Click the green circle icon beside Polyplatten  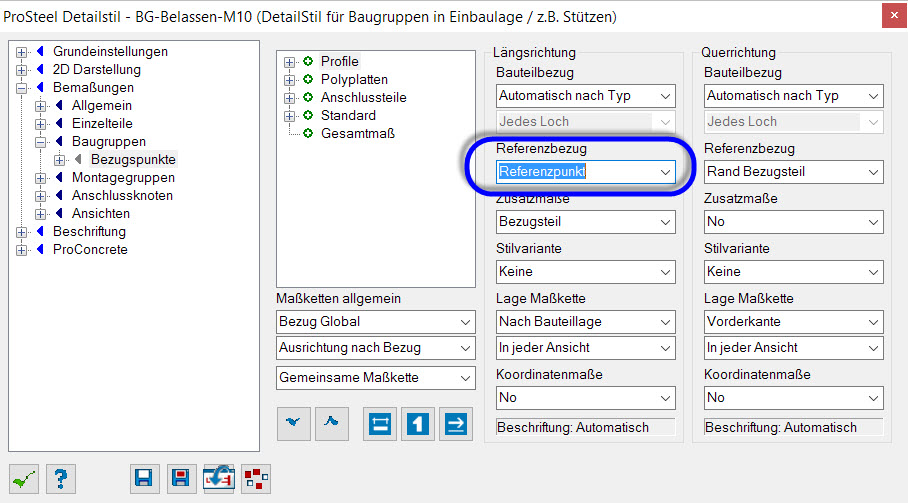point(308,79)
